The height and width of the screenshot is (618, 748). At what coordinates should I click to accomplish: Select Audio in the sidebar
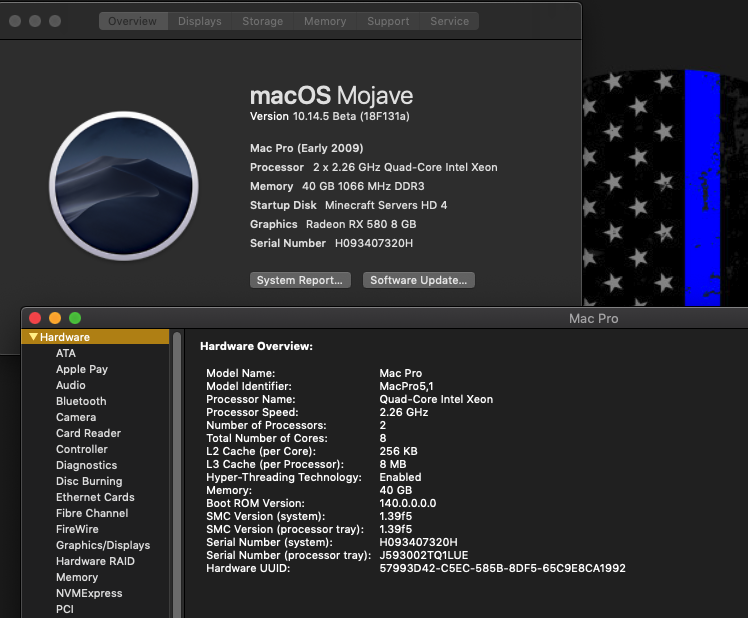[71, 385]
